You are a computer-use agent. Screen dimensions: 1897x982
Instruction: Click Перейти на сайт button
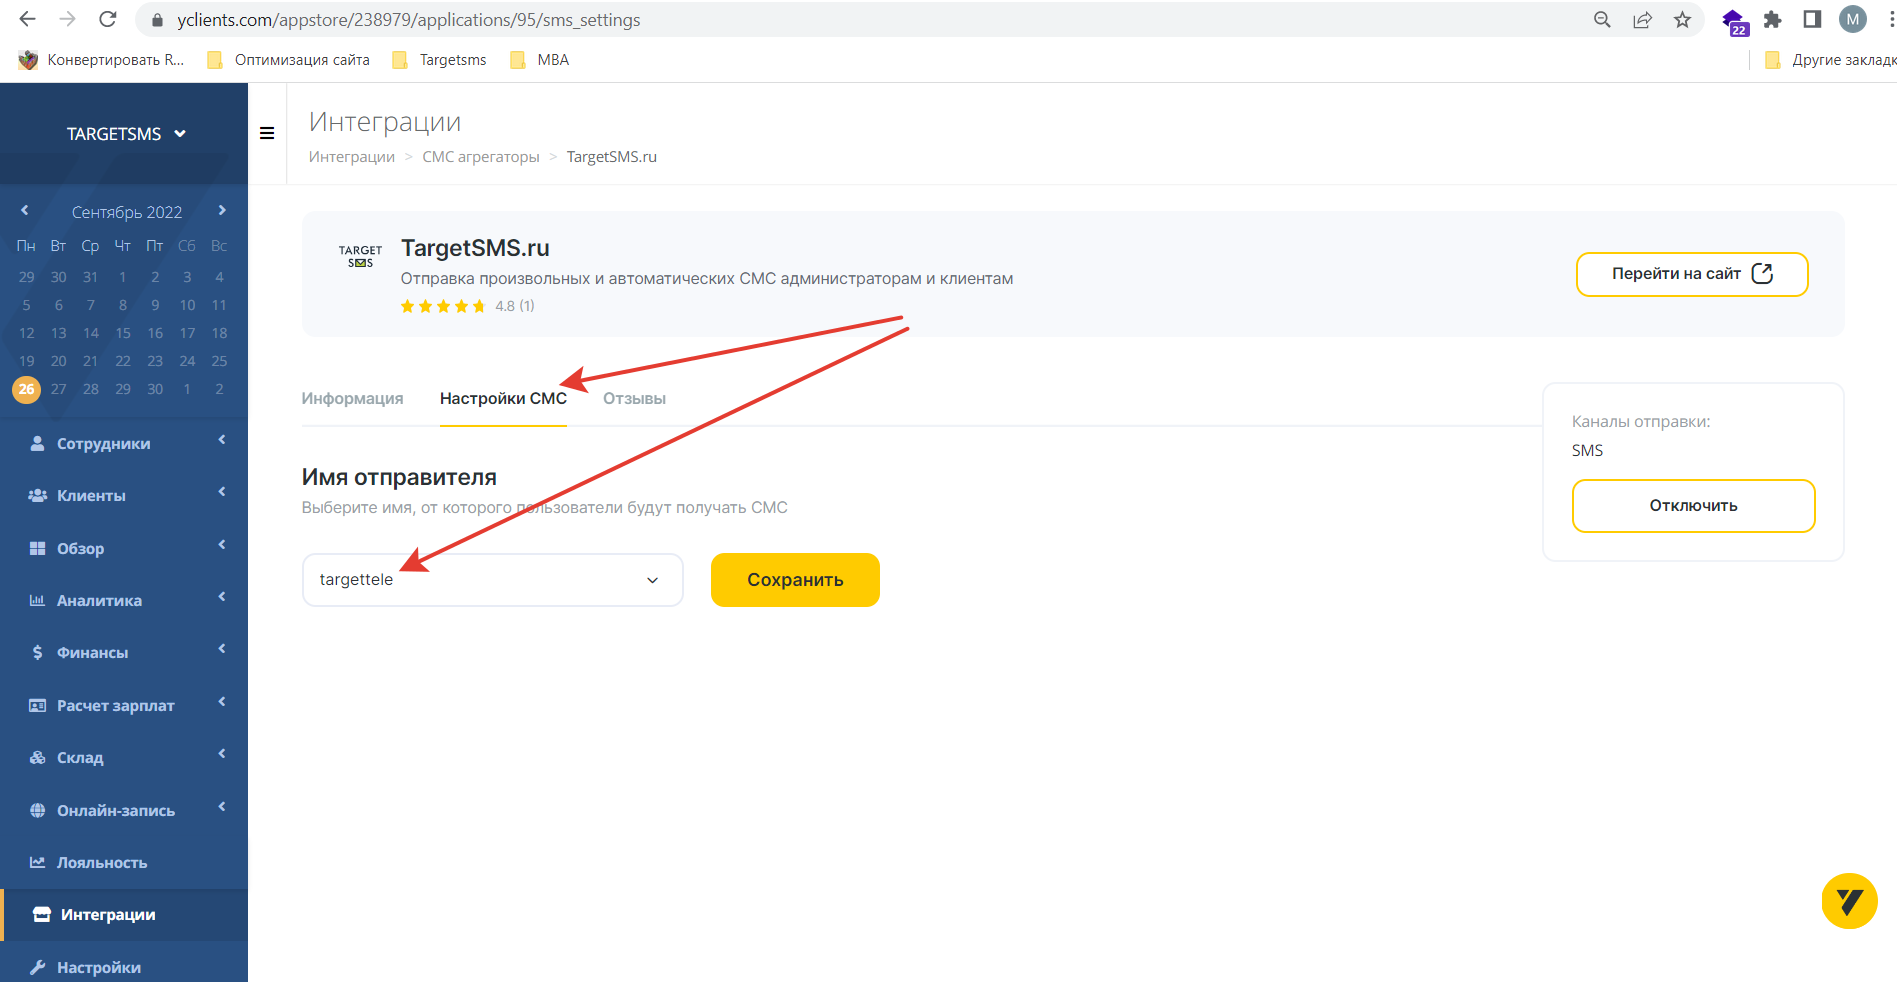1692,274
